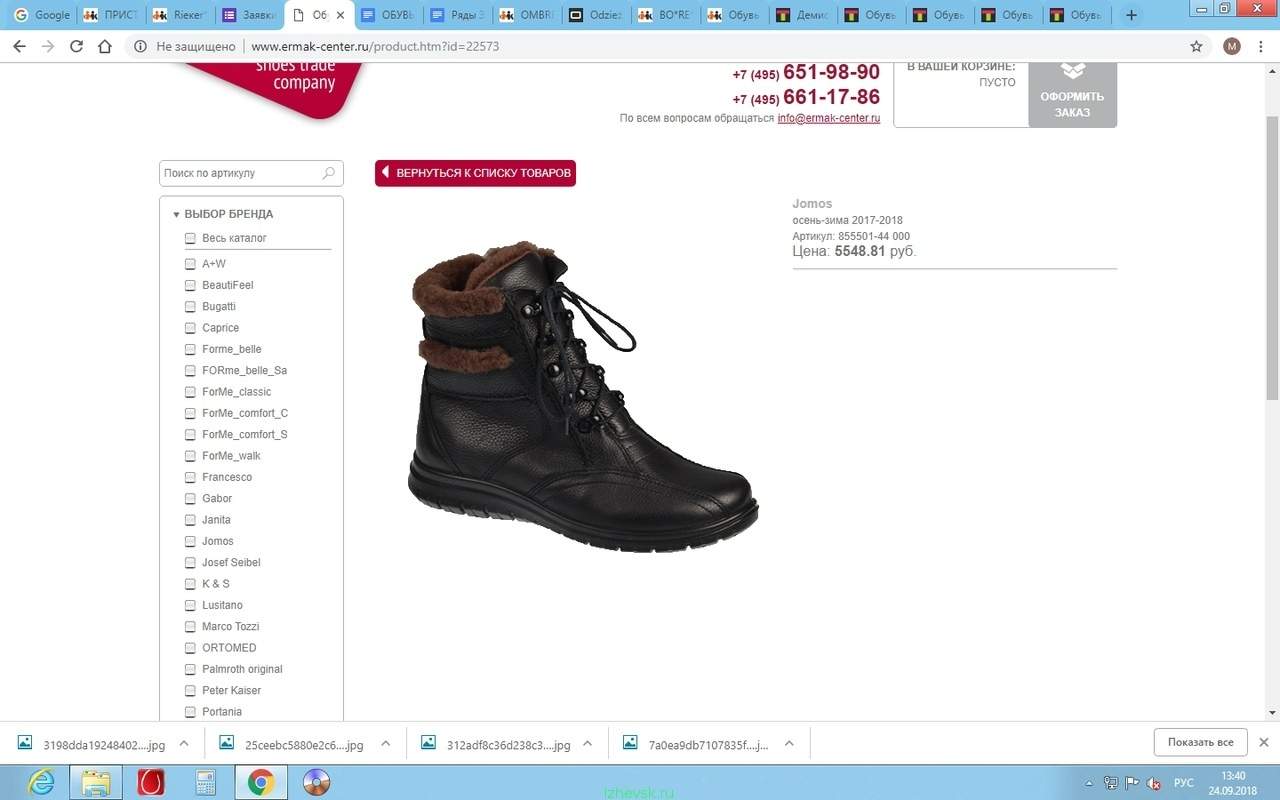
Task: Check the A+W brand checkbox
Action: (190, 264)
